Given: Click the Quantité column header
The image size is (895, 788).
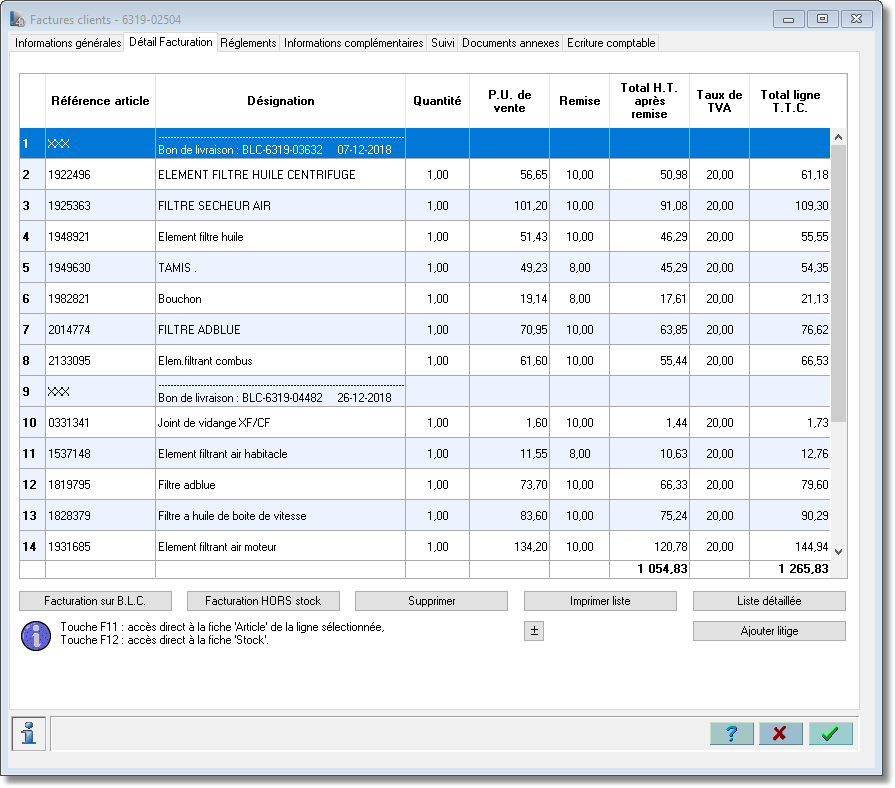Looking at the screenshot, I should point(437,101).
